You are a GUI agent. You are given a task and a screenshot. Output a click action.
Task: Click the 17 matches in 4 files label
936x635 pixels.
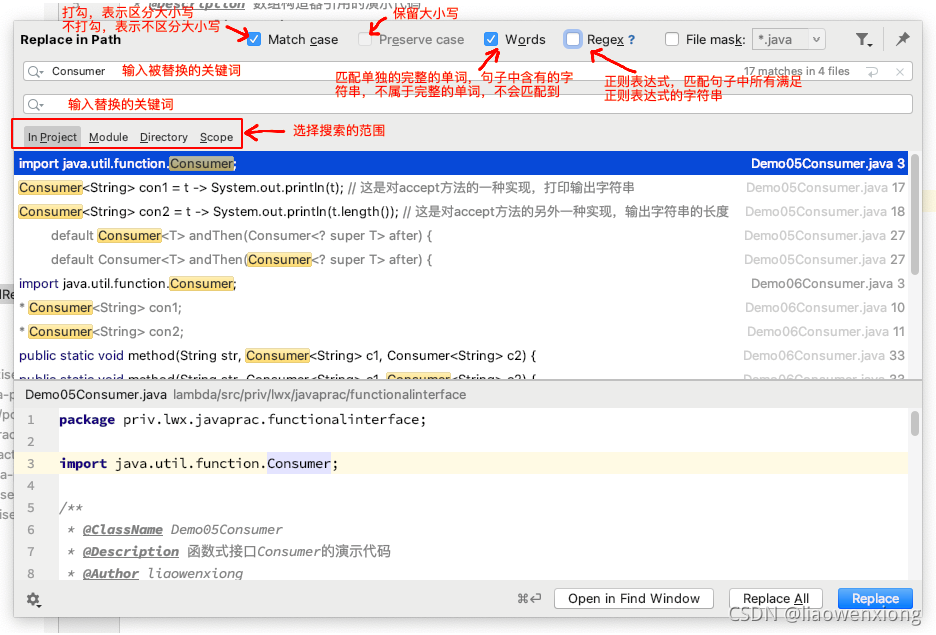(796, 71)
